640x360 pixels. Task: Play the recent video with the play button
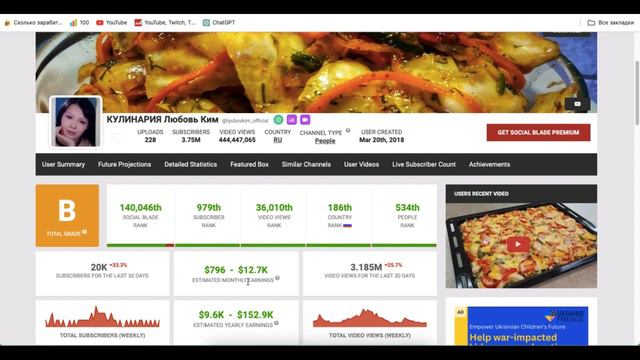pos(518,244)
